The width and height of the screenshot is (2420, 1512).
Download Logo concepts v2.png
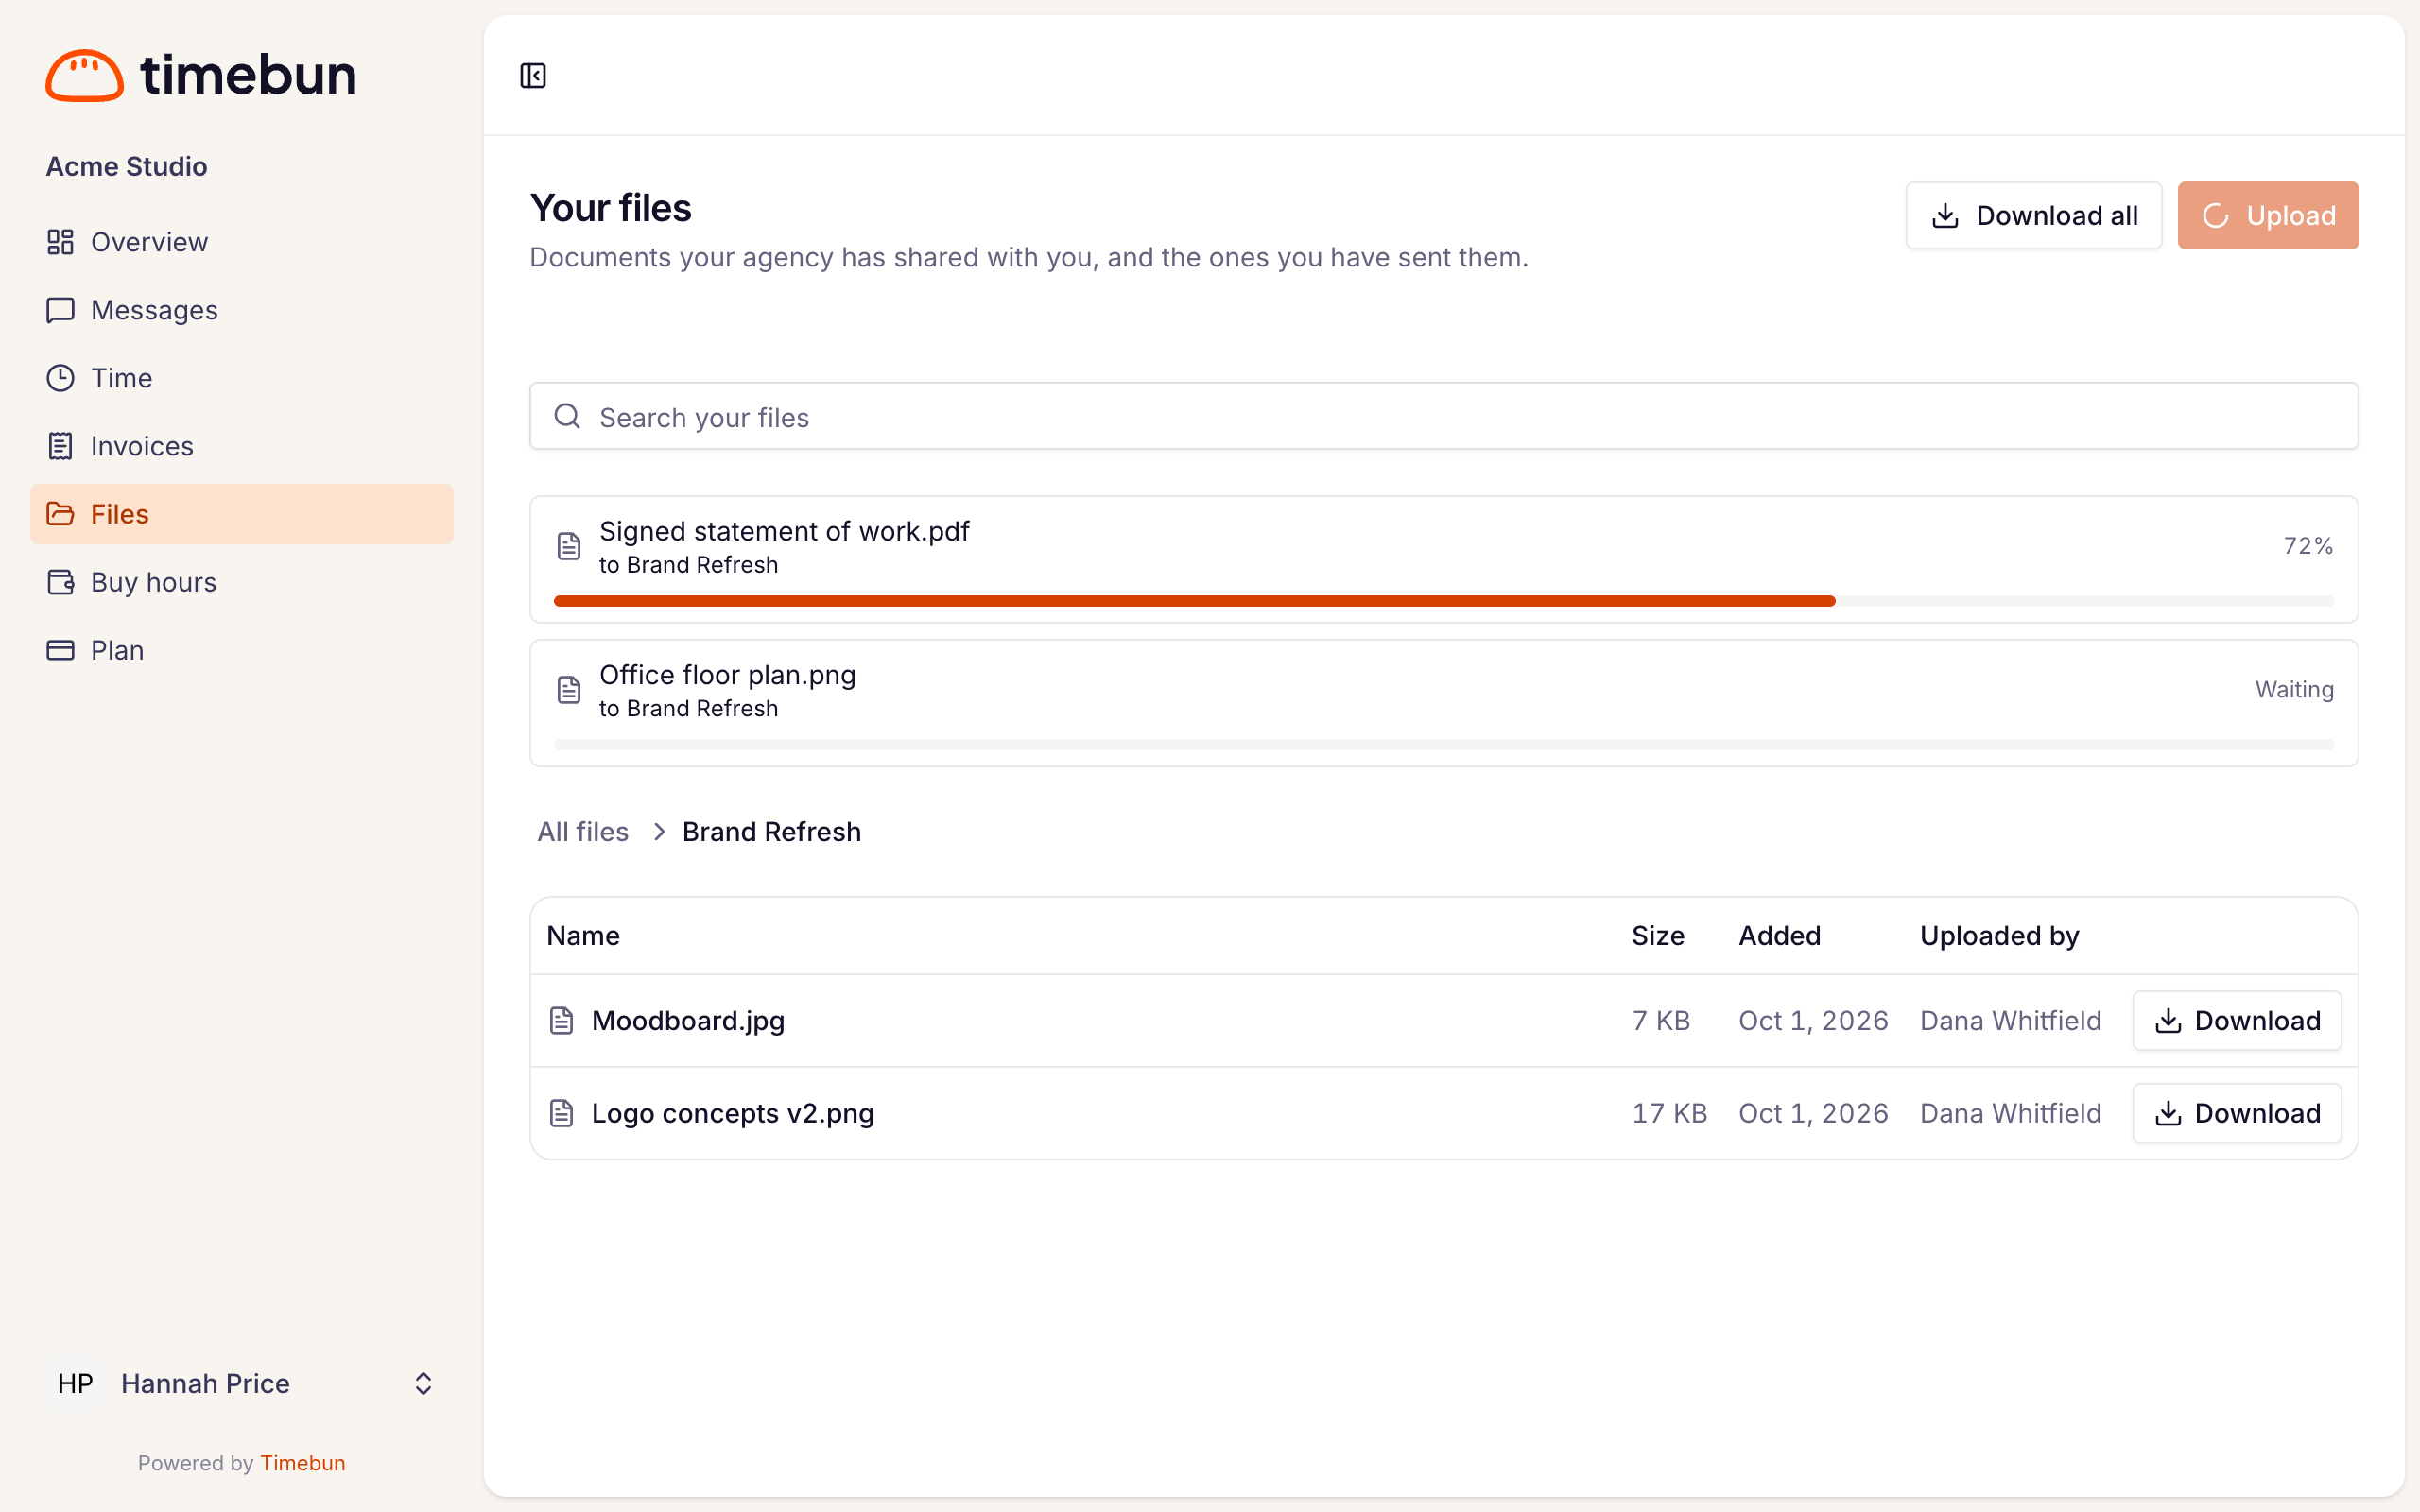[x=2237, y=1113]
